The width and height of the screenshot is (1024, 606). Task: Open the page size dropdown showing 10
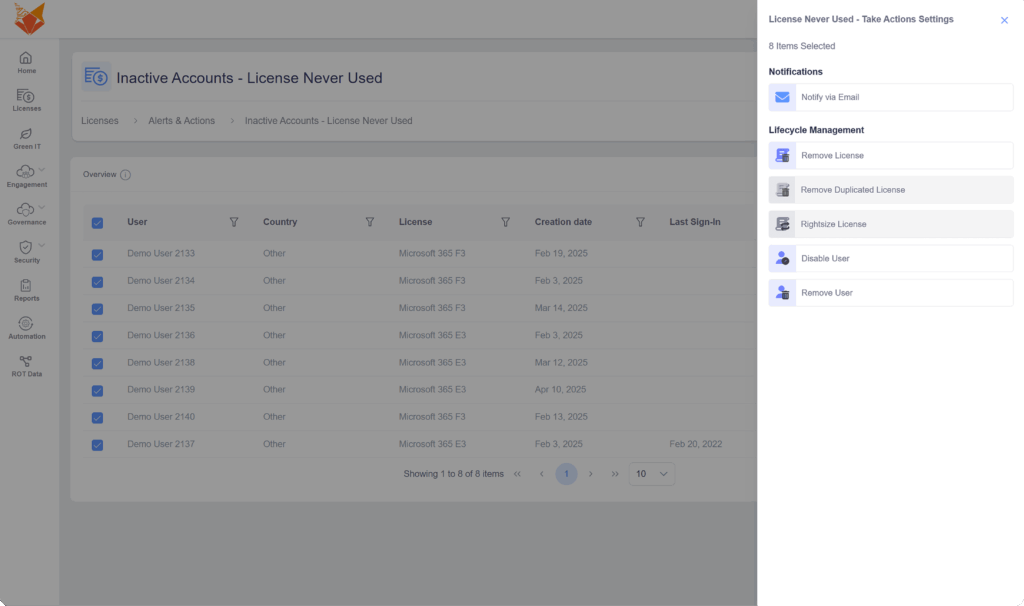click(x=651, y=473)
